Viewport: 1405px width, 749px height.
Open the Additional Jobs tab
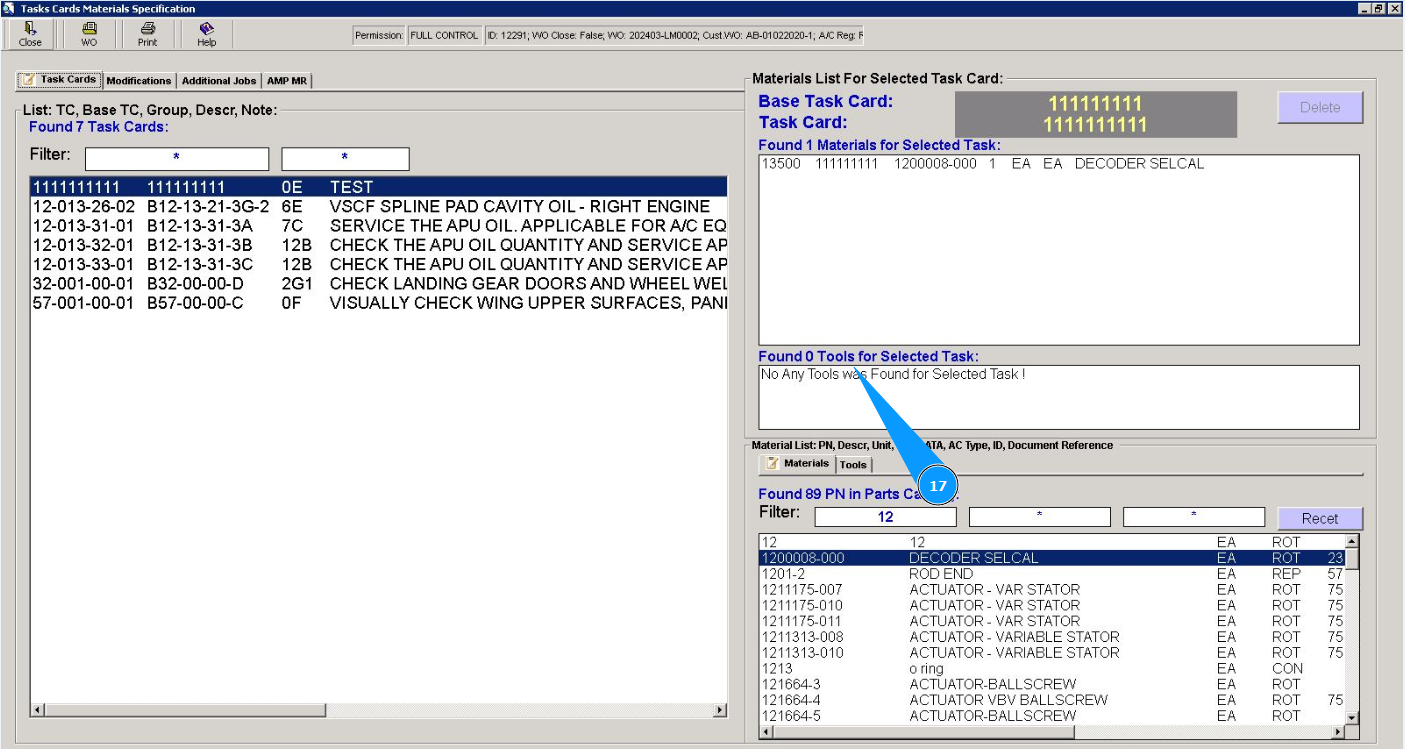click(219, 81)
